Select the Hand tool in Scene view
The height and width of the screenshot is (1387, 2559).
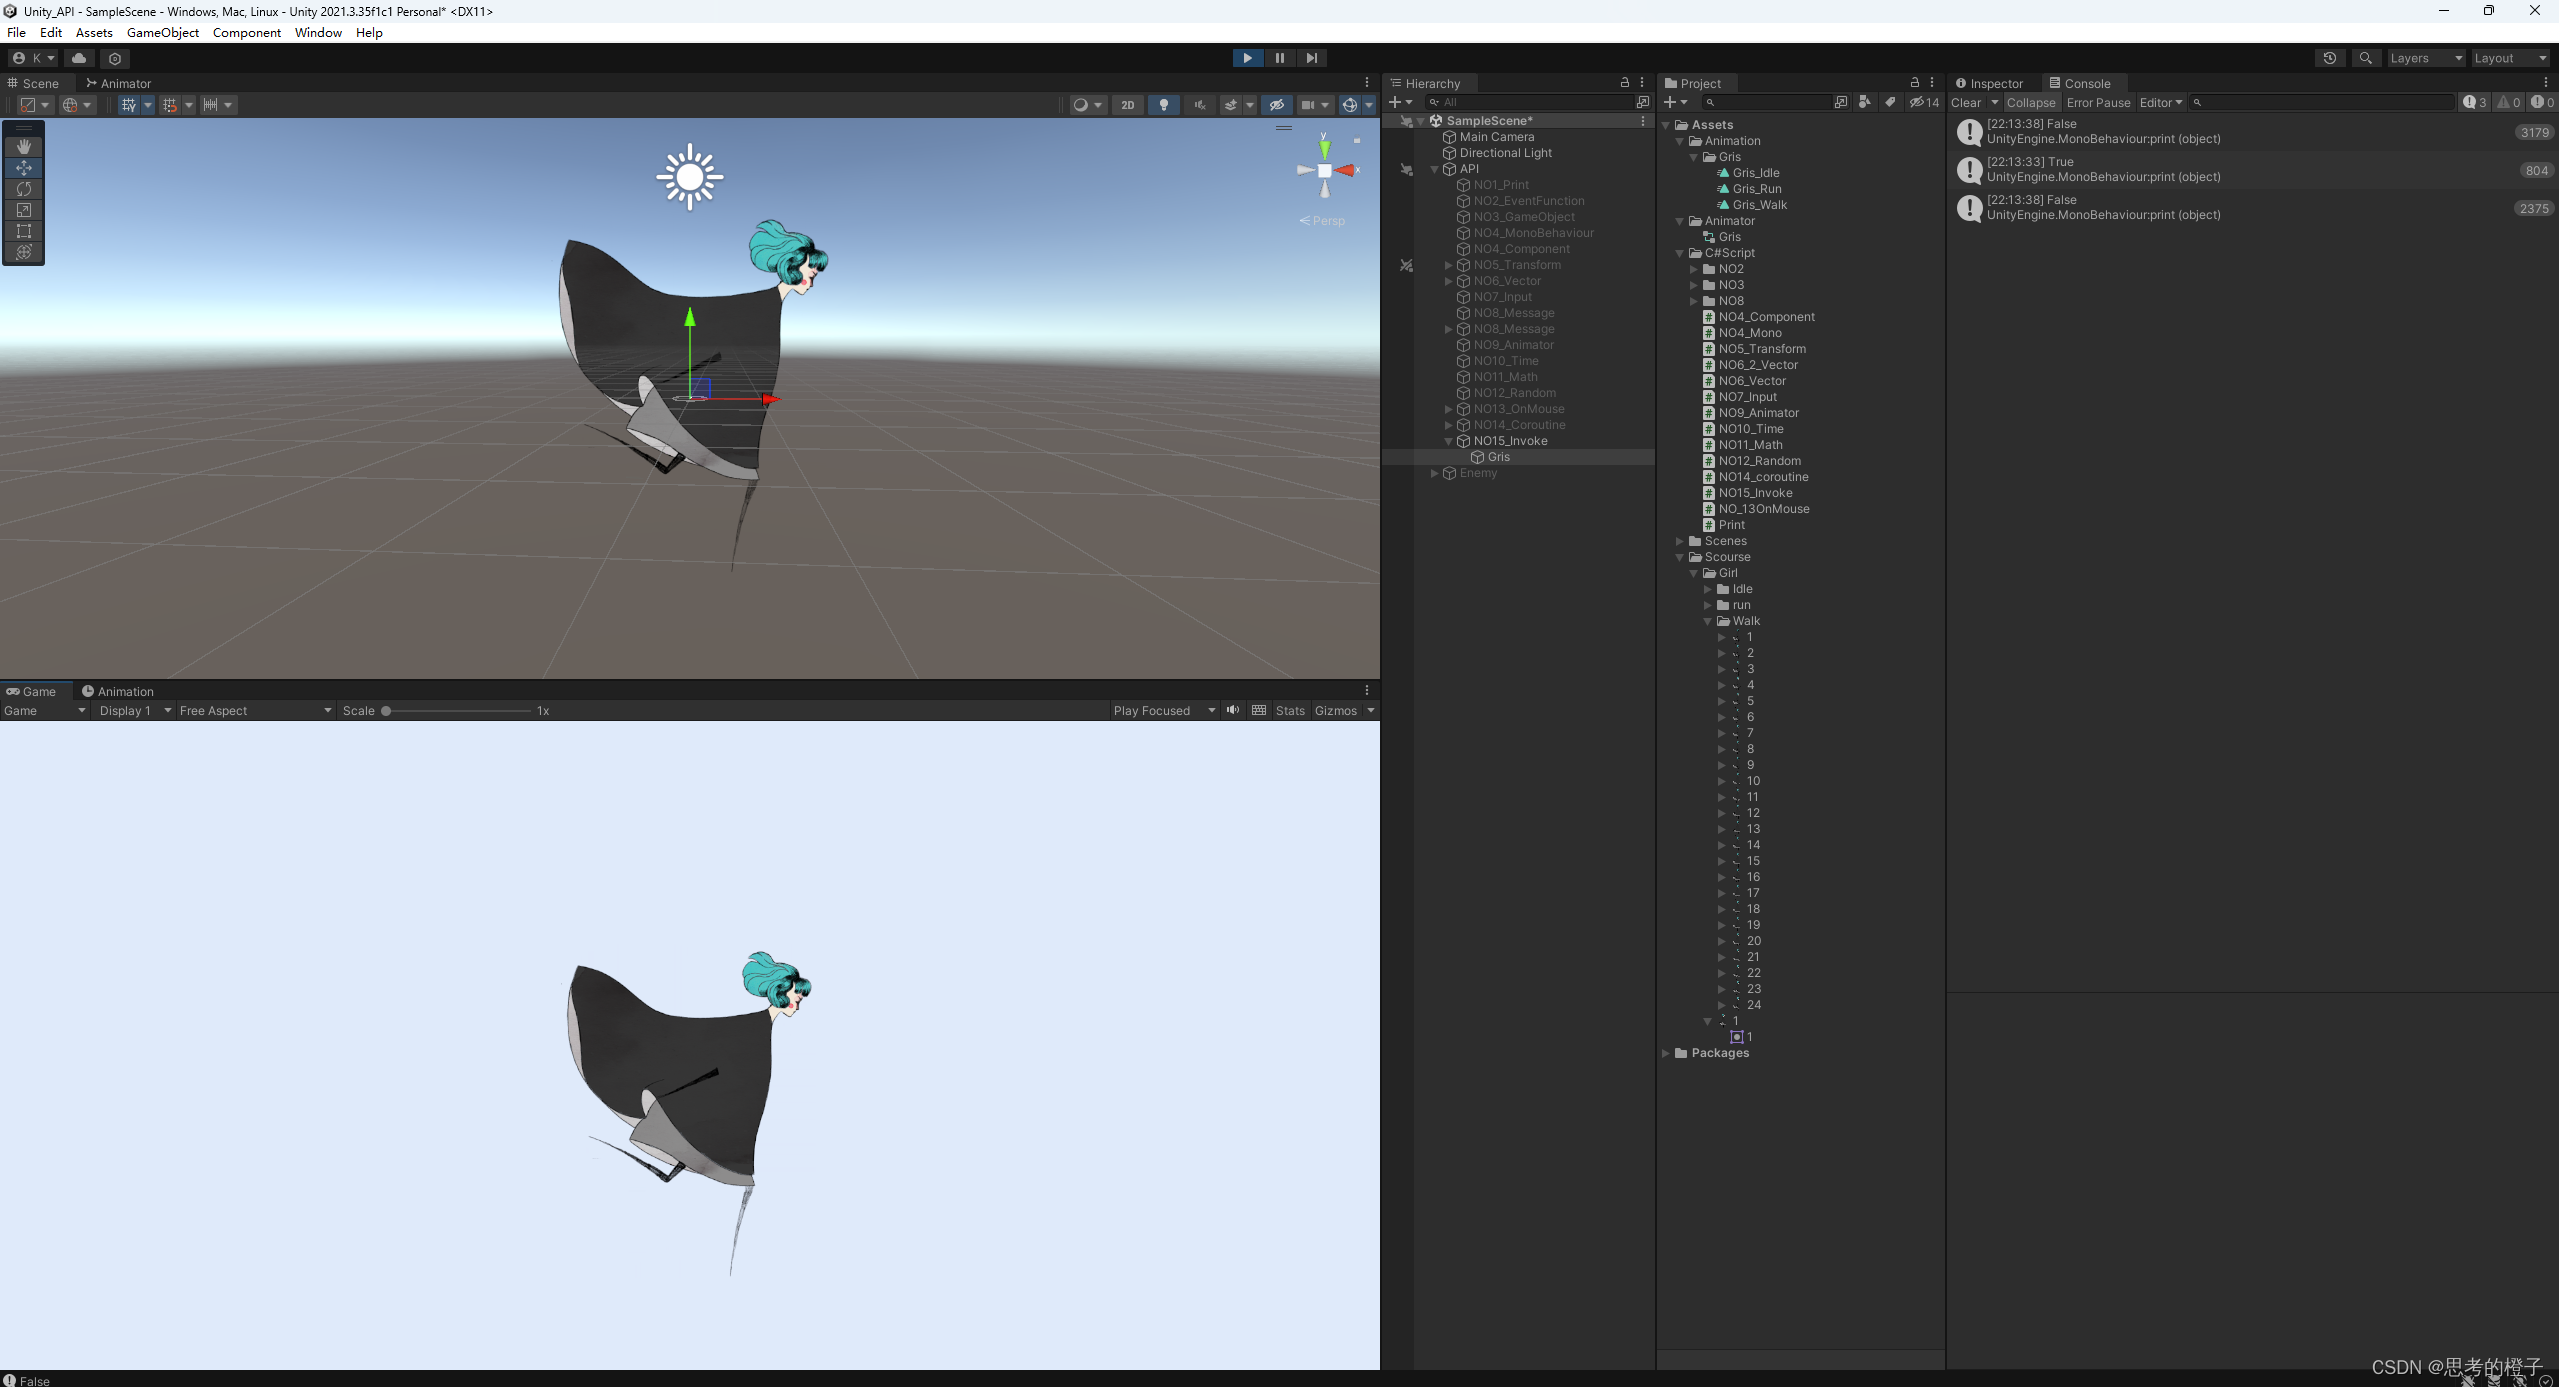24,147
